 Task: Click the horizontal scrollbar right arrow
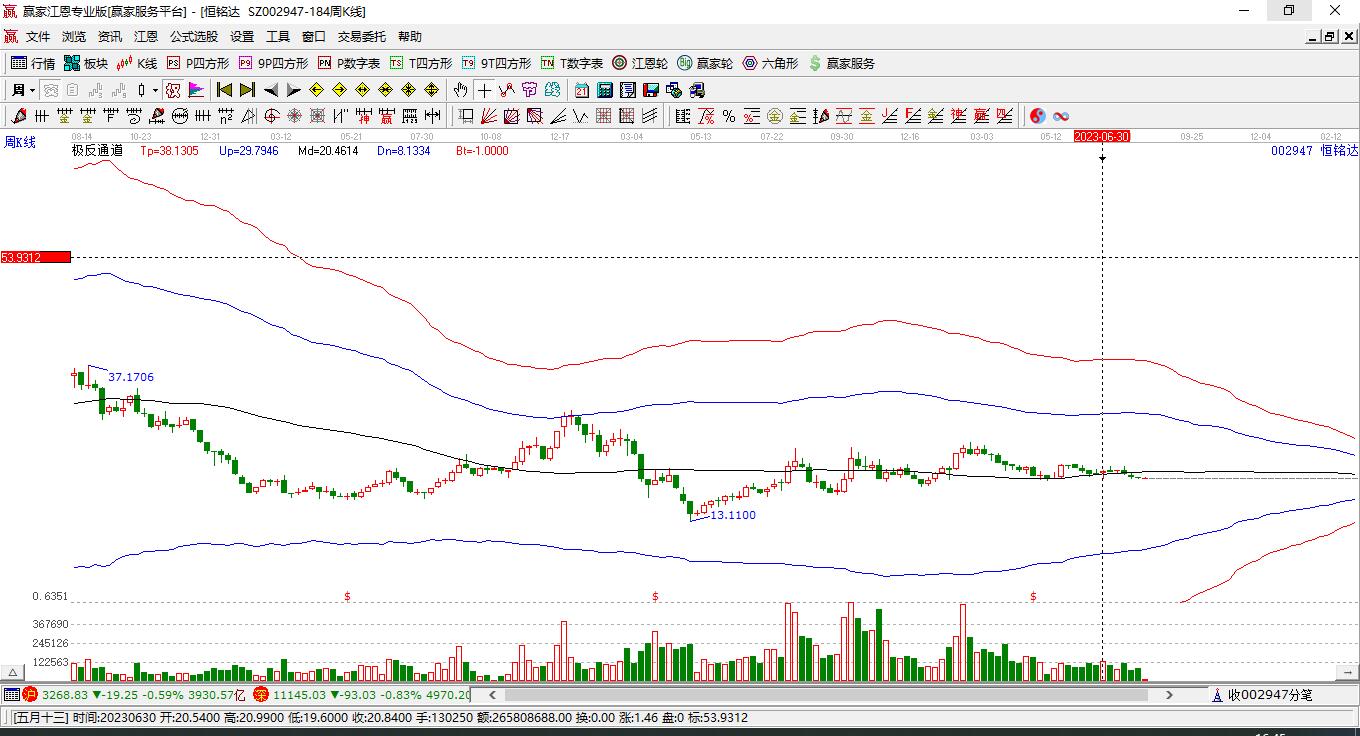(1169, 694)
